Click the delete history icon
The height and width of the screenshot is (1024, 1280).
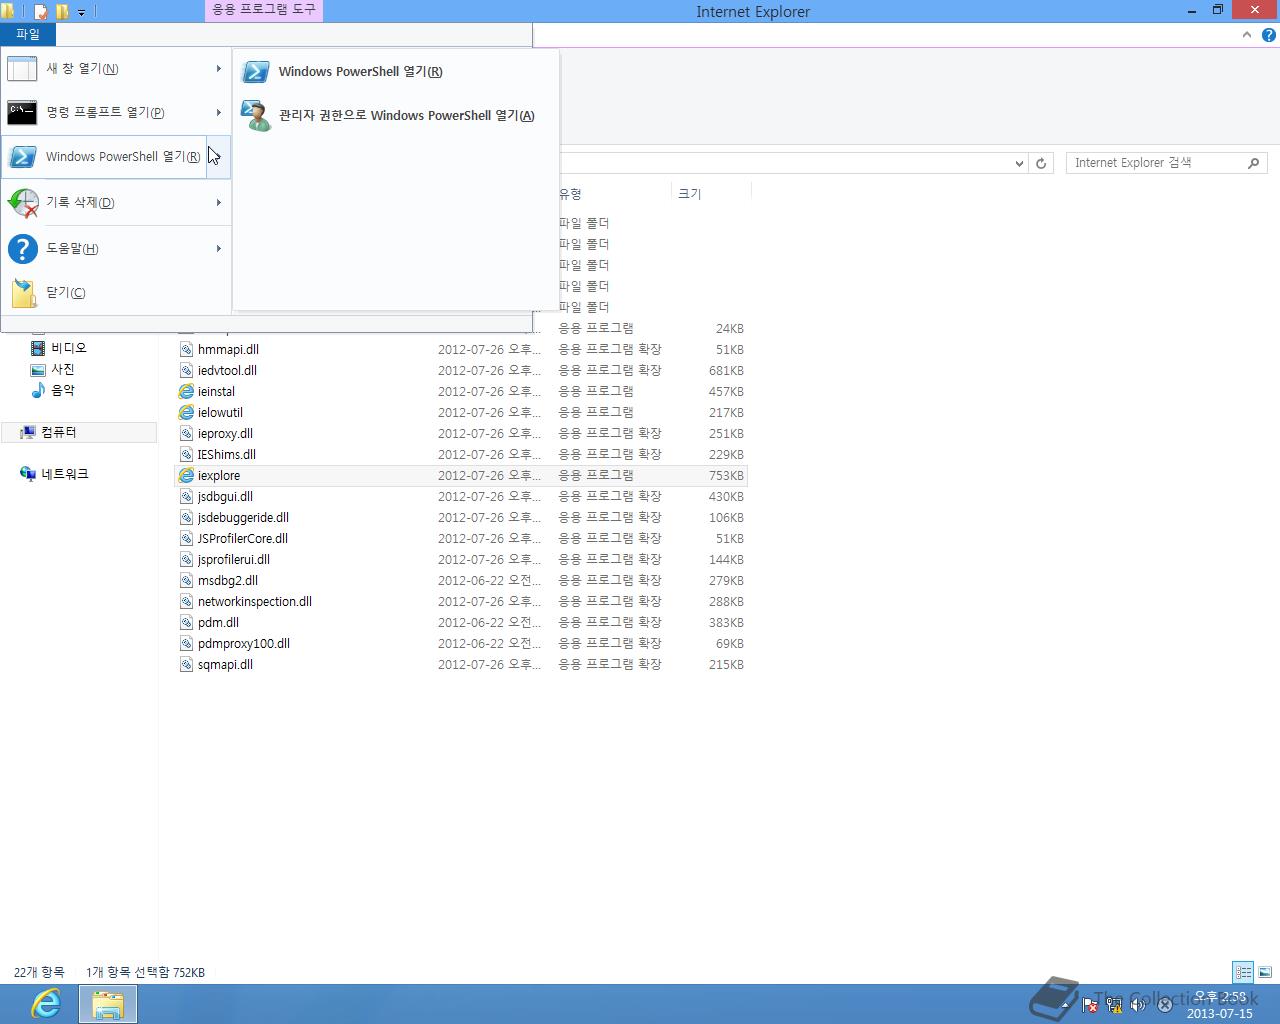[22, 203]
